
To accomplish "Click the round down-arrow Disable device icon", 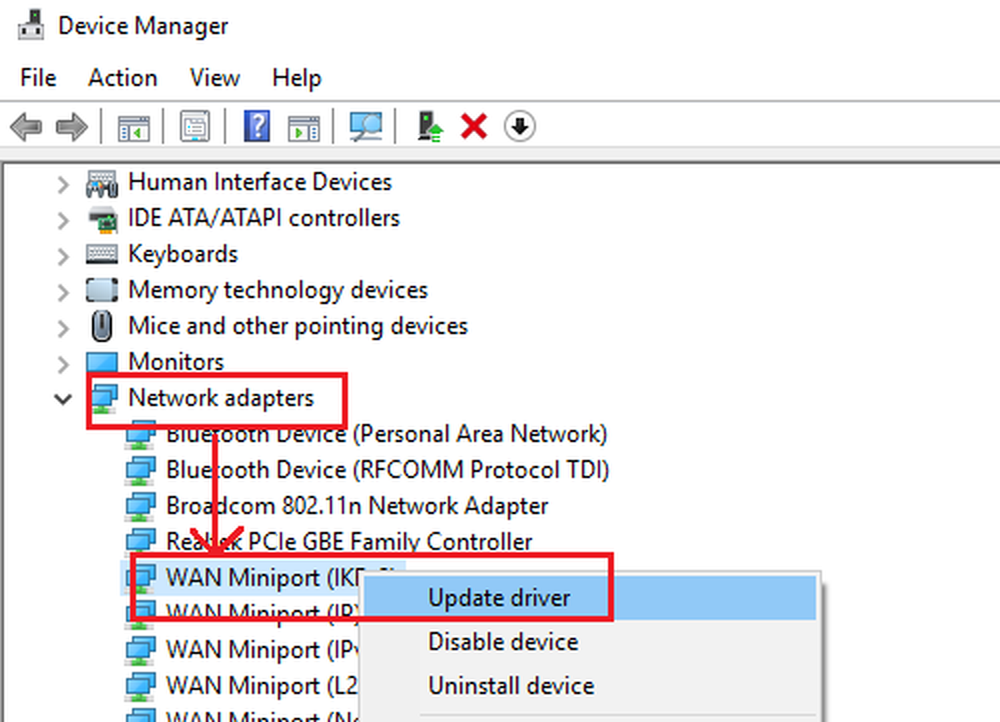I will tap(519, 127).
